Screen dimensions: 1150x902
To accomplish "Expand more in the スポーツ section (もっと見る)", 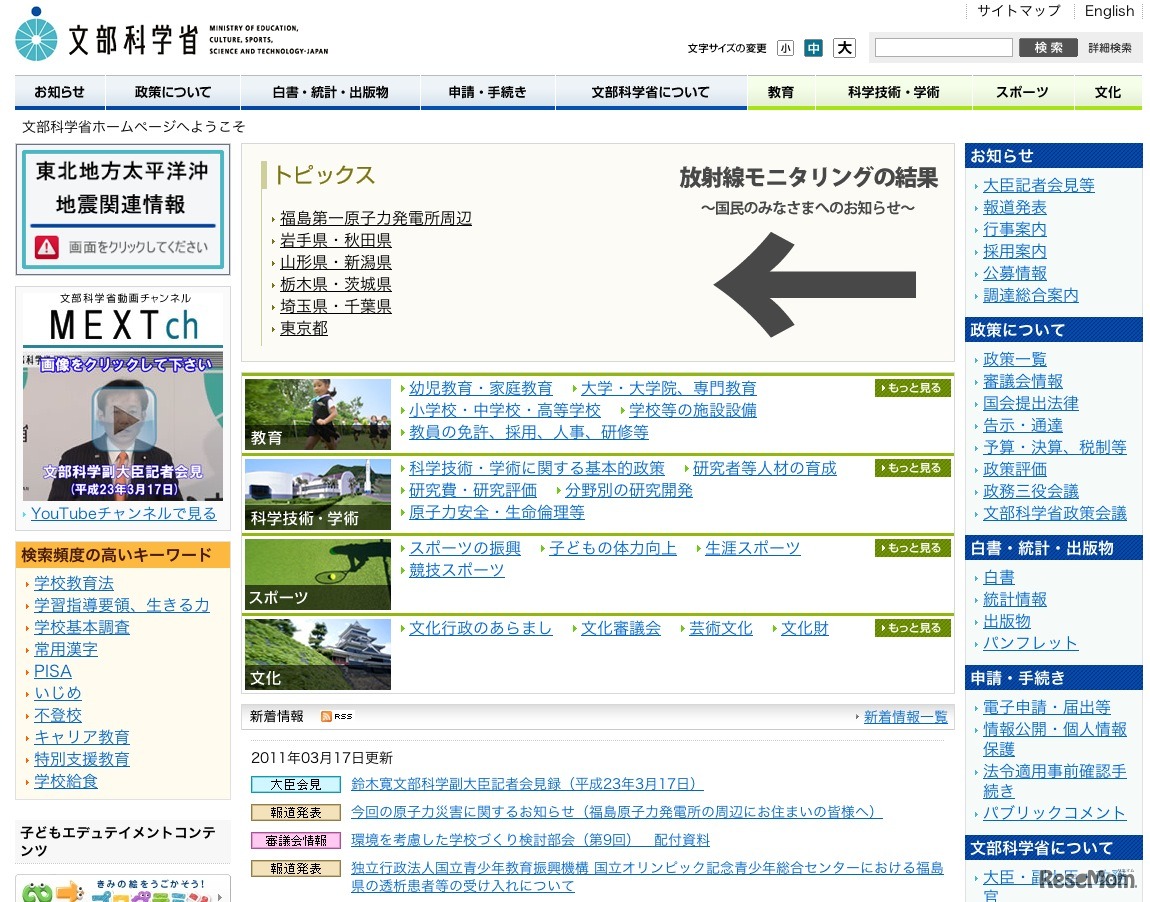I will pyautogui.click(x=912, y=548).
